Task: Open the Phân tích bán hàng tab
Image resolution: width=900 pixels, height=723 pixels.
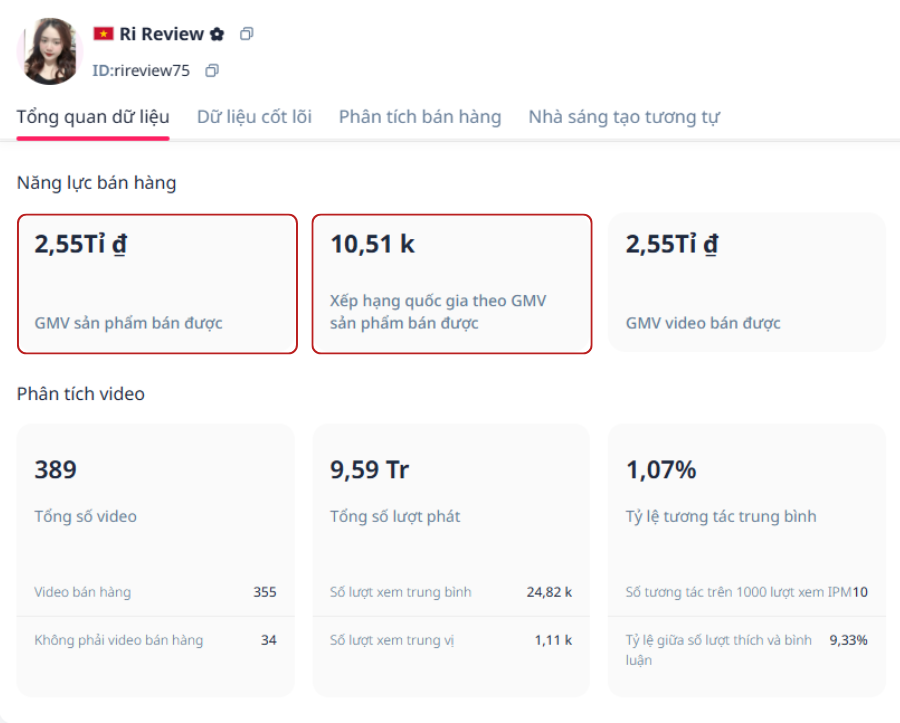Action: pos(419,117)
